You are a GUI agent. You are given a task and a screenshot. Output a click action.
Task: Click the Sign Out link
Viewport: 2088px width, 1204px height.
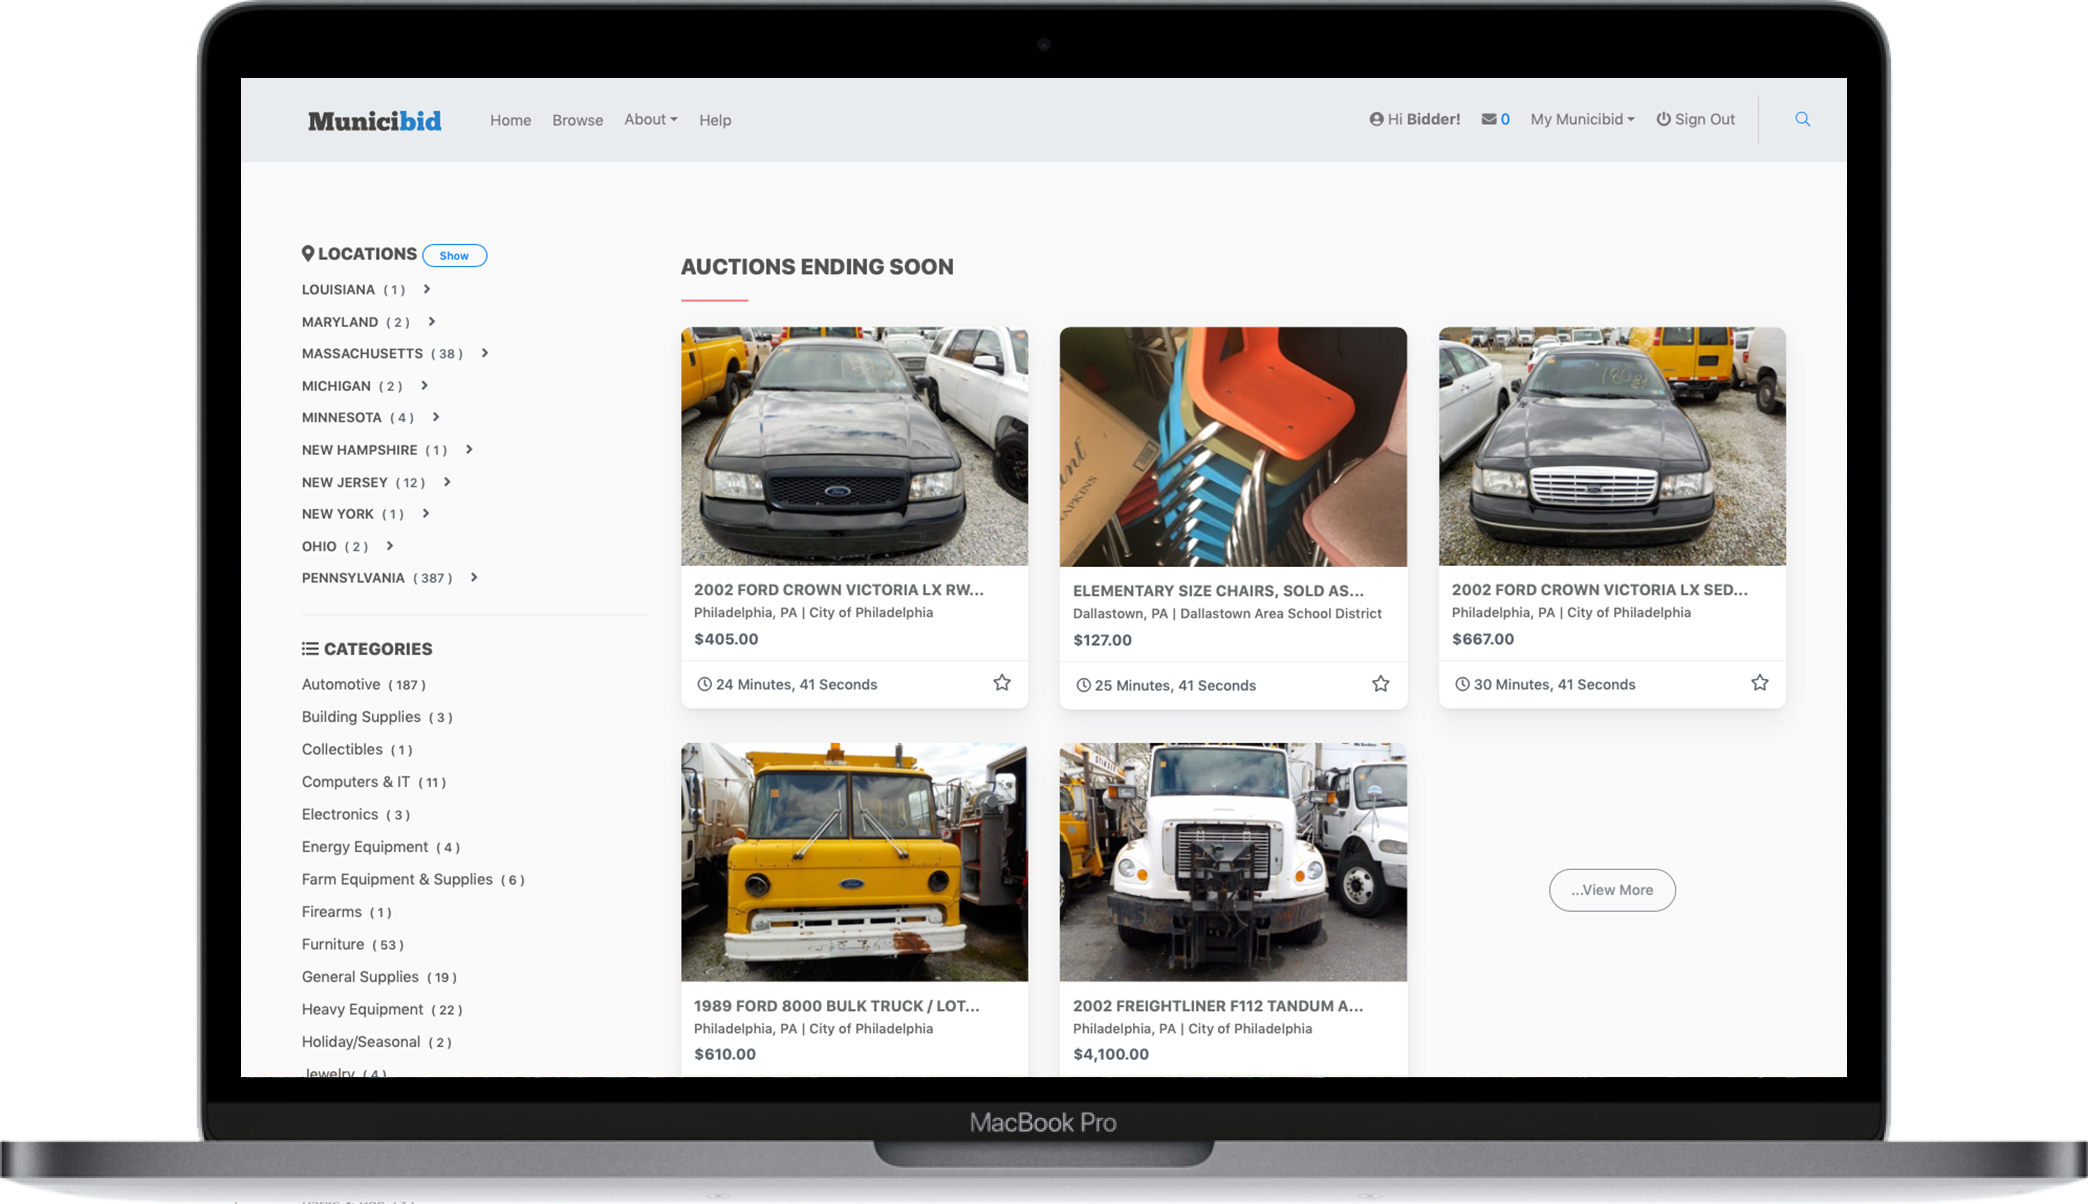1695,119
